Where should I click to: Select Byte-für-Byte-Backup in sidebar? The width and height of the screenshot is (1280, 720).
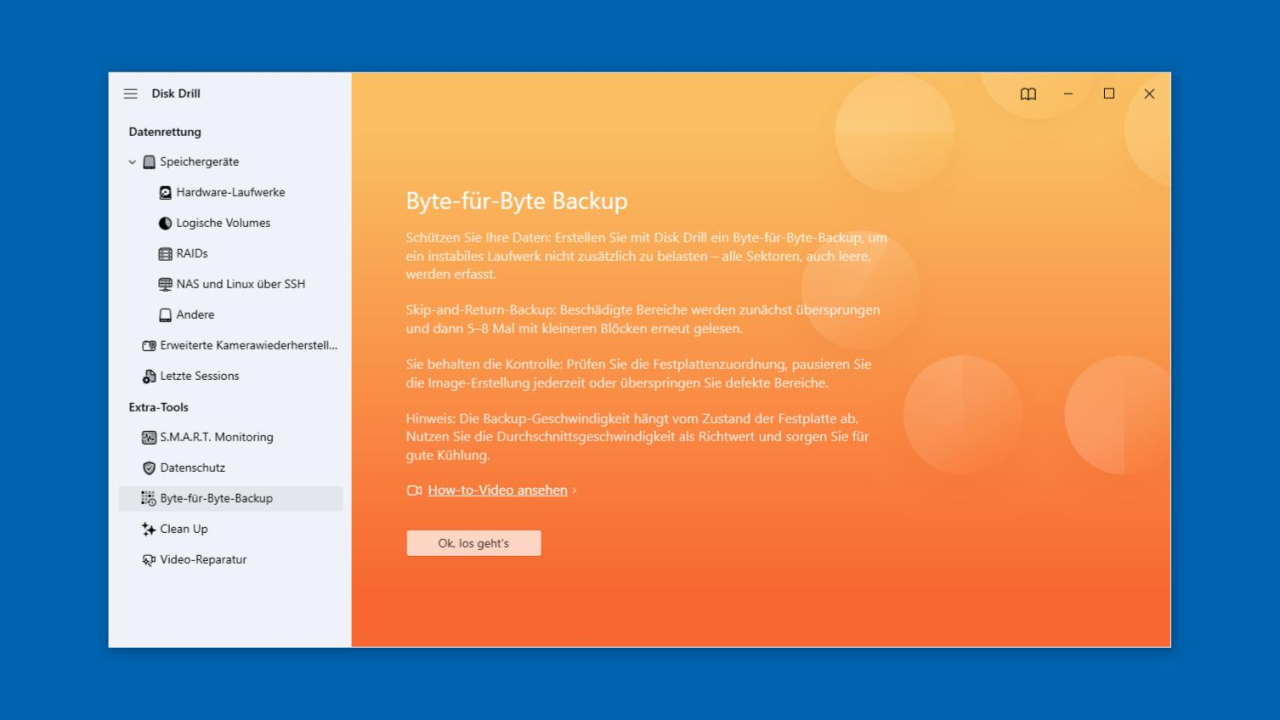pyautogui.click(x=230, y=498)
